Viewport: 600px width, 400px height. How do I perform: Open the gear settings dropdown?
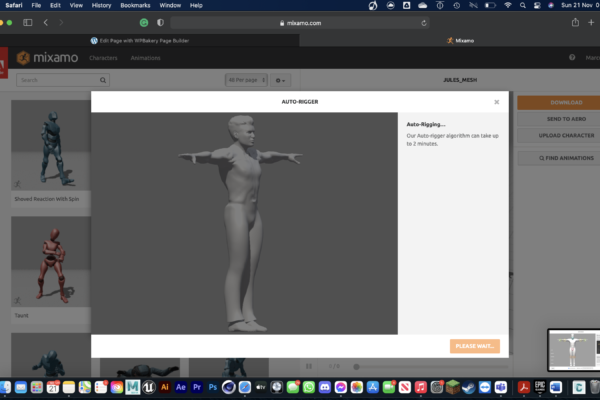tap(280, 80)
